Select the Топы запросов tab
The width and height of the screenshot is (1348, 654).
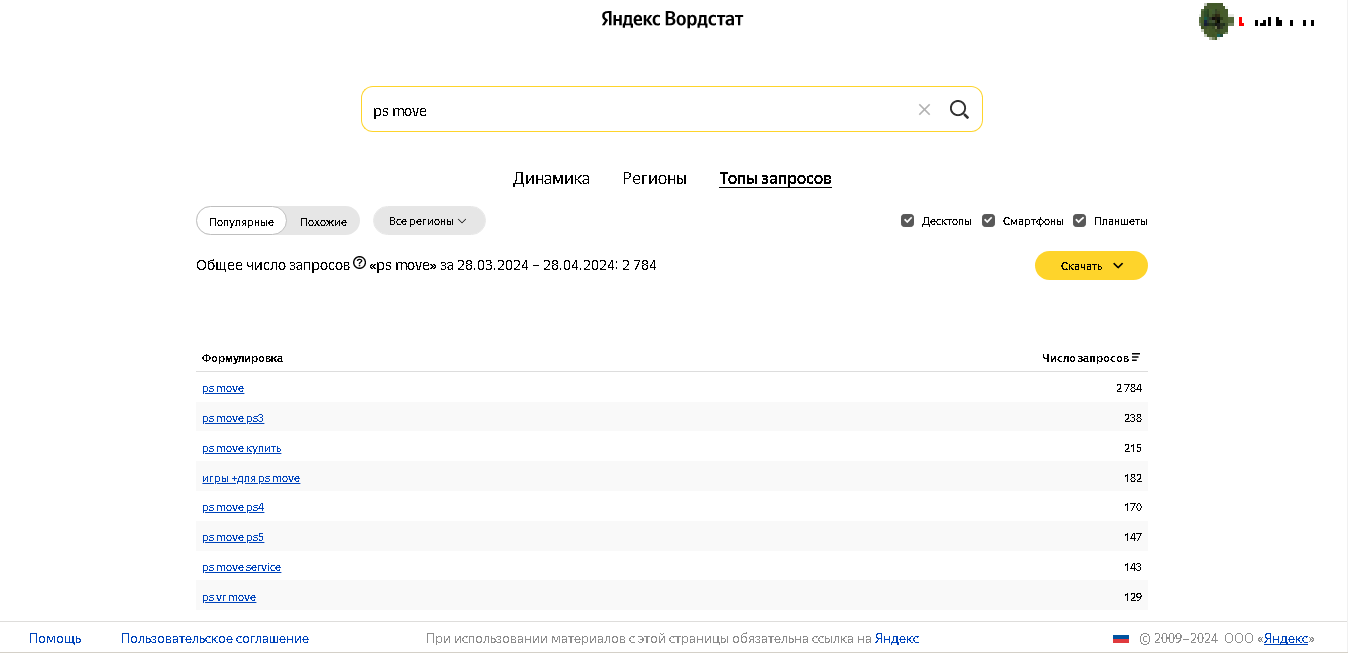point(775,179)
